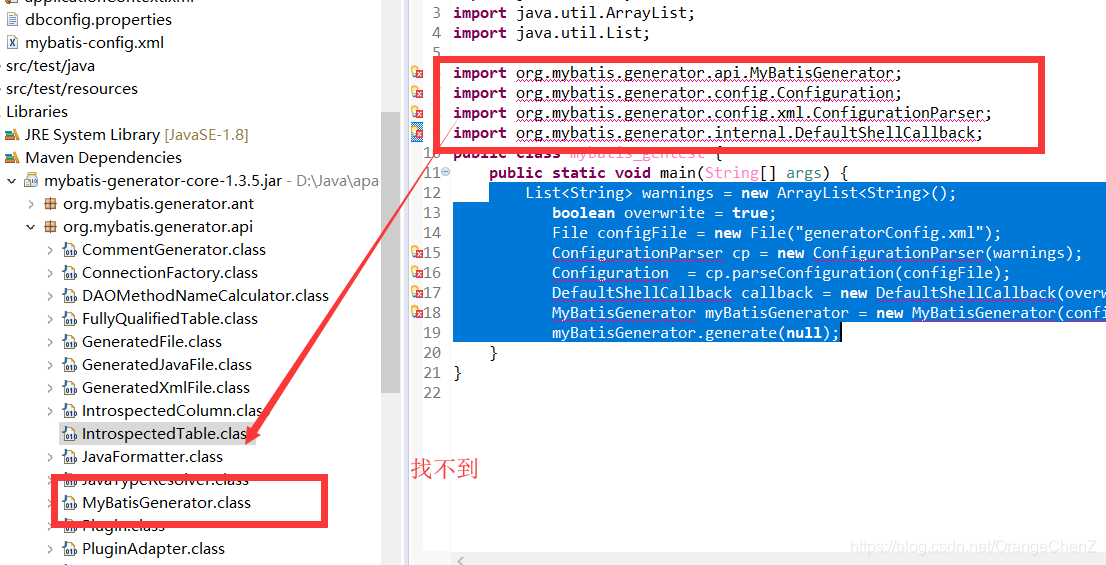Click the IntrospectedColumn.class file icon

click(69, 411)
